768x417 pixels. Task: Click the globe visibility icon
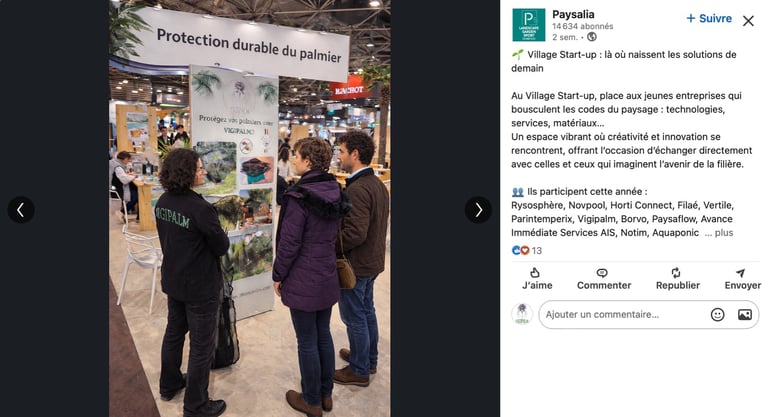click(x=592, y=37)
